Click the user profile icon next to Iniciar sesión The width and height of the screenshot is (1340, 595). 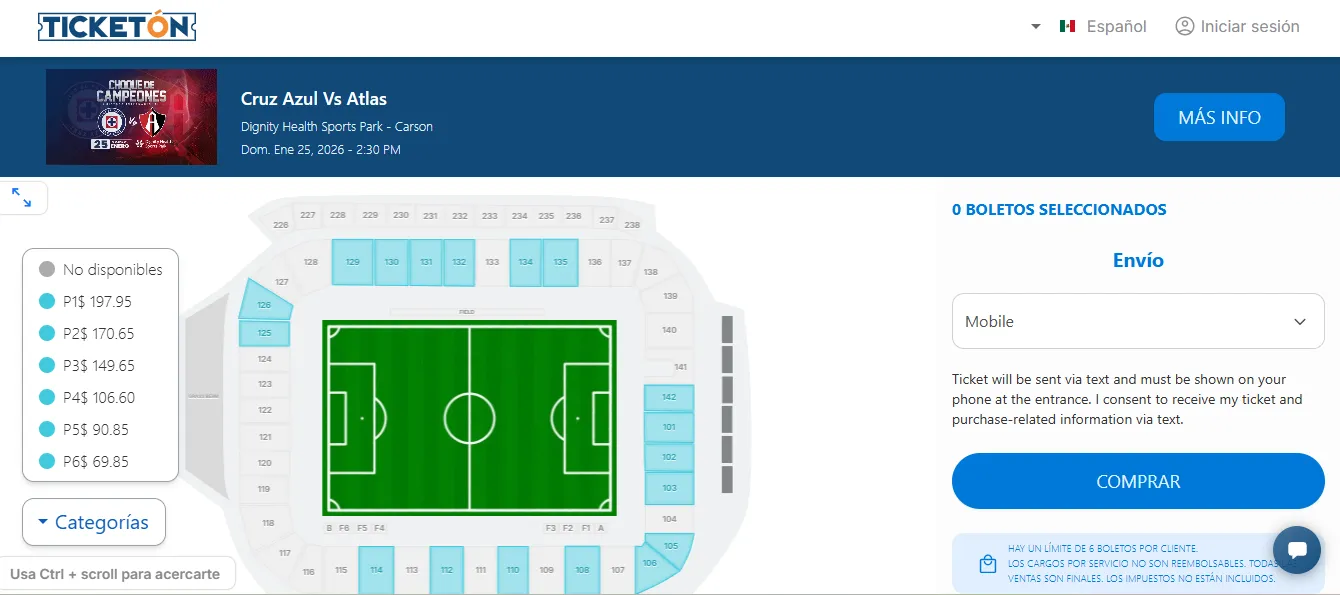[1184, 26]
